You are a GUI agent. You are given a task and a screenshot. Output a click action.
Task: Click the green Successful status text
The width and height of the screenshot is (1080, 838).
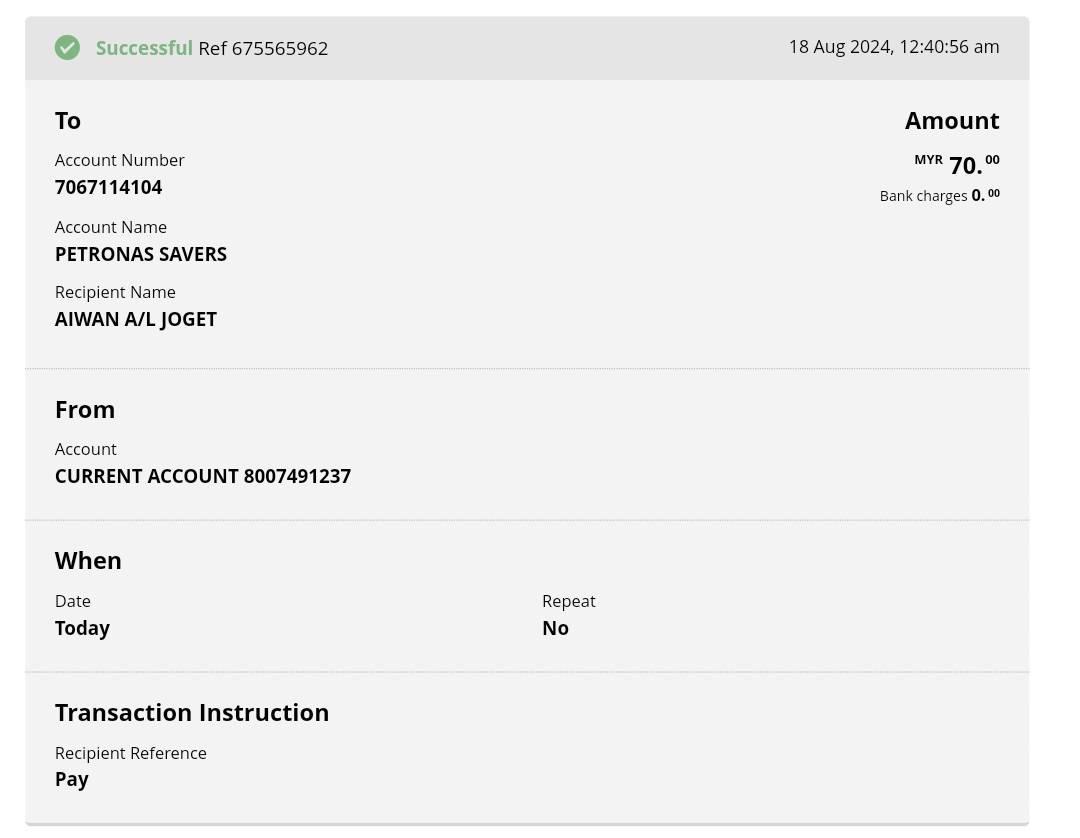coord(144,48)
